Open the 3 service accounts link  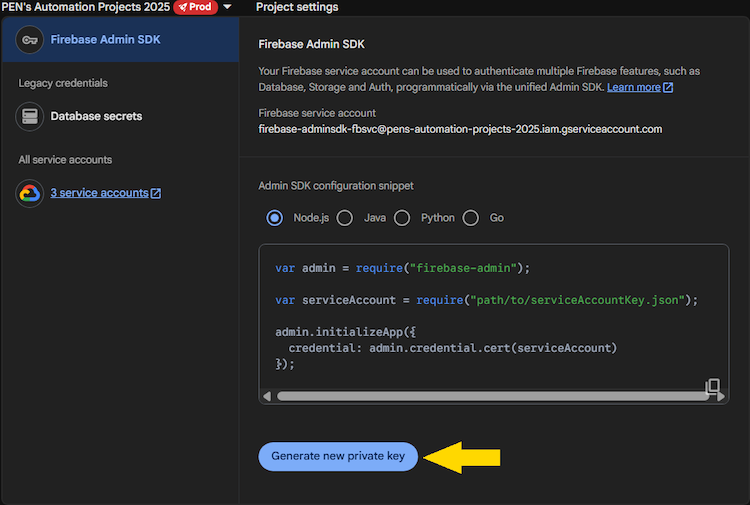pyautogui.click(x=99, y=193)
